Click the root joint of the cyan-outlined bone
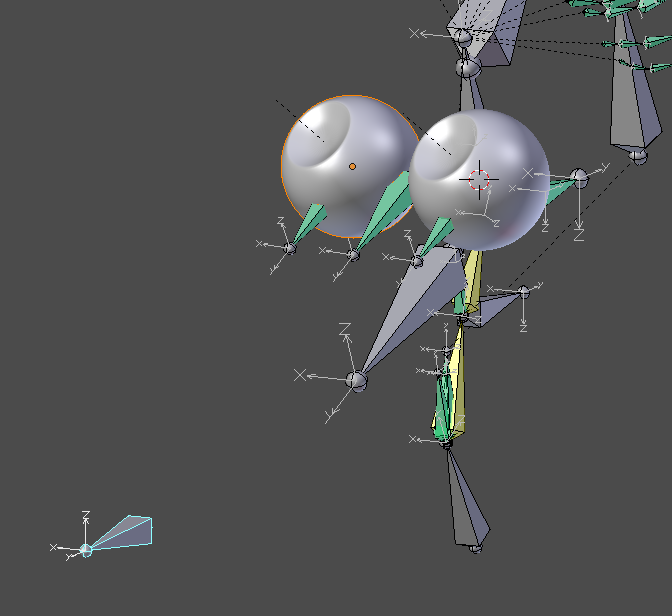 point(86,550)
